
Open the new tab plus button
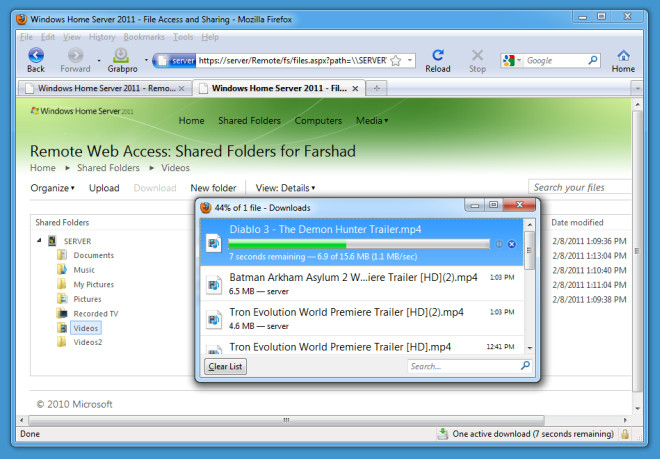[376, 88]
